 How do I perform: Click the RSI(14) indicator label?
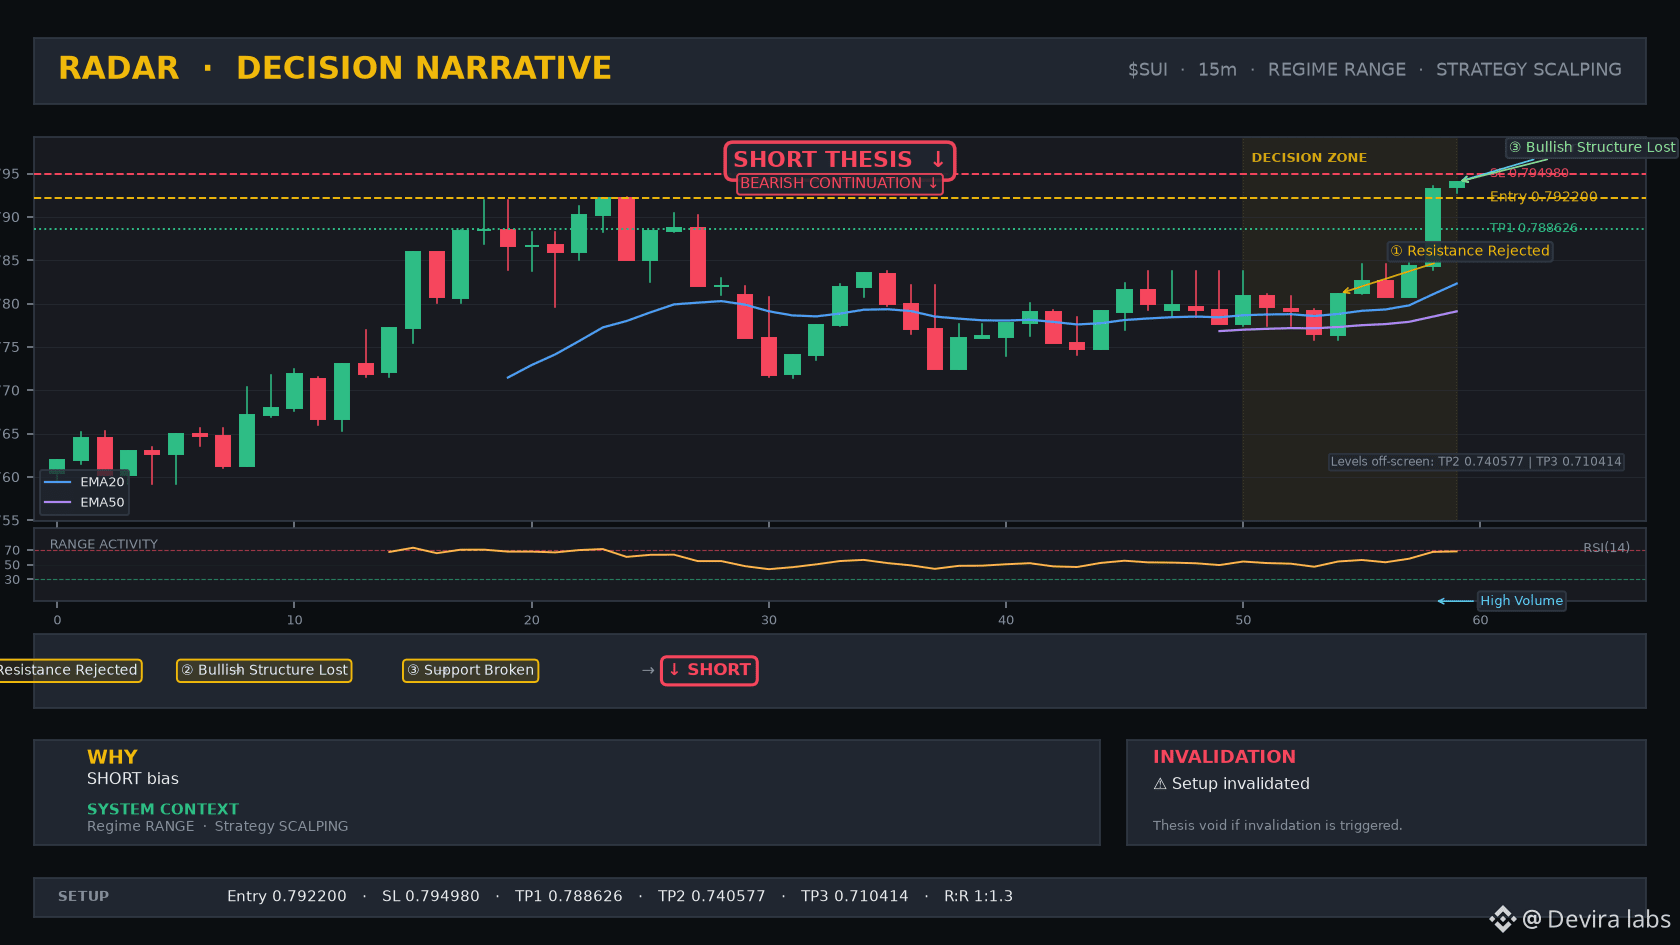[1606, 548]
